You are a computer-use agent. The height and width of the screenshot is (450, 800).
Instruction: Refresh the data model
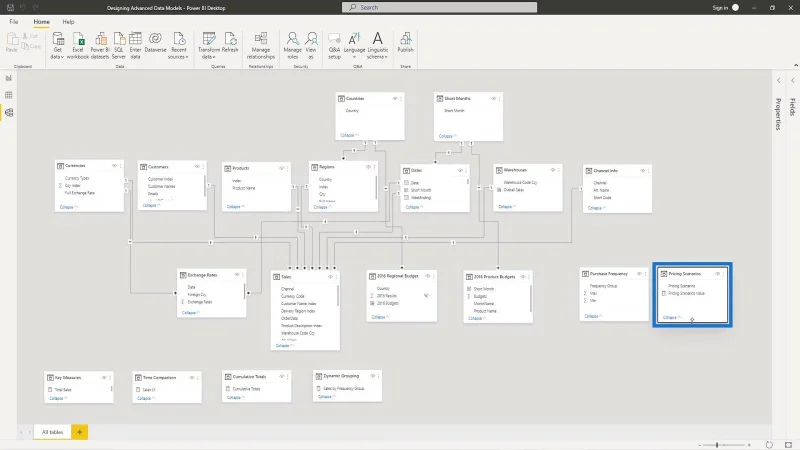[230, 43]
